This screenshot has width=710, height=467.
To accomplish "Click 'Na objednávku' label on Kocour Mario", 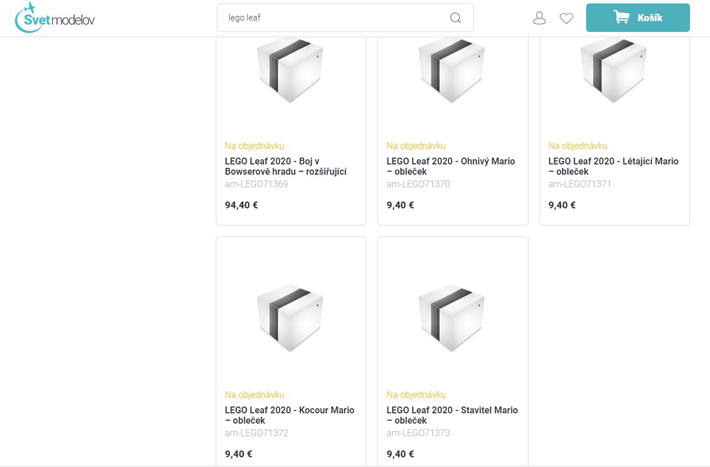I will click(x=251, y=395).
